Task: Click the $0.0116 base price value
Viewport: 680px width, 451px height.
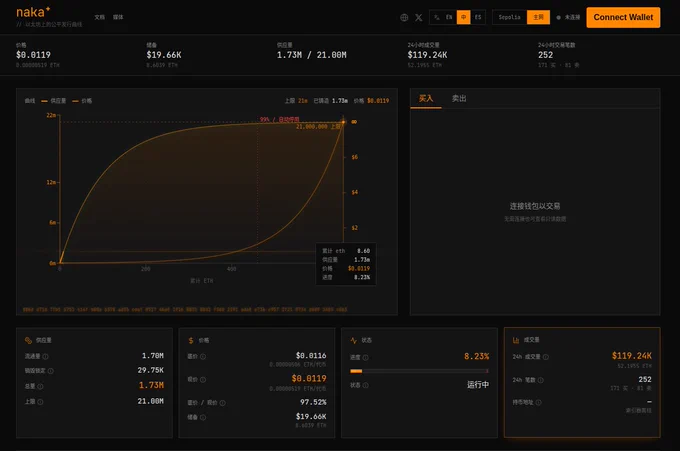Action: tap(311, 356)
